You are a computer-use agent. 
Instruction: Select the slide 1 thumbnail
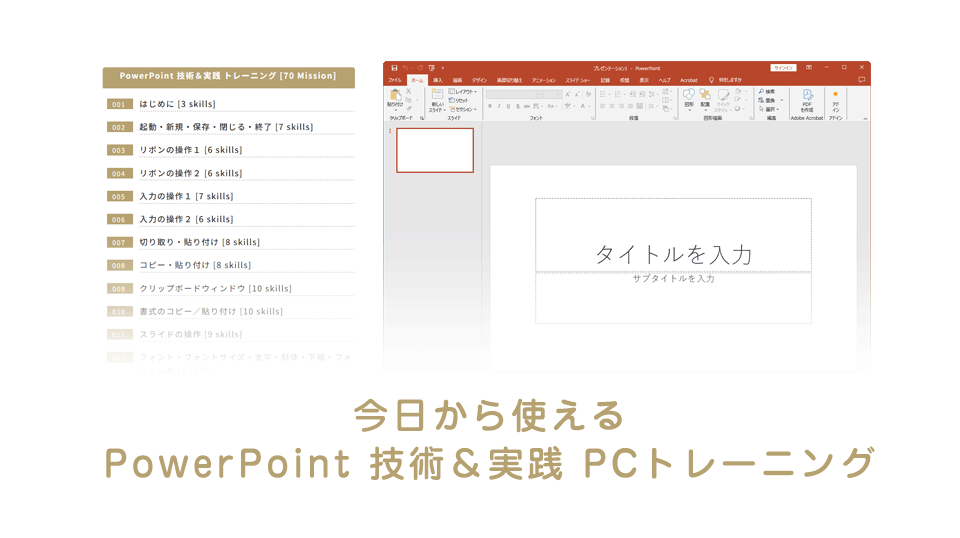(x=435, y=150)
